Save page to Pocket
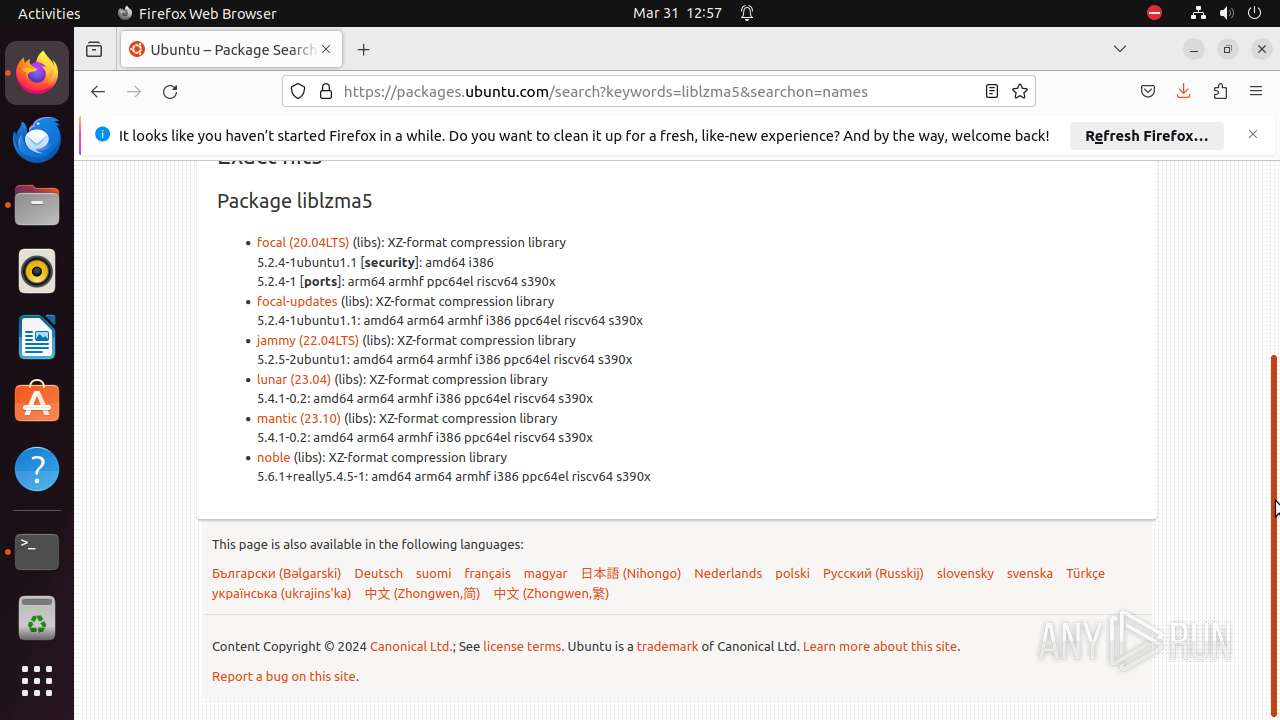Screen dimensions: 1280x720 (x=1148, y=91)
